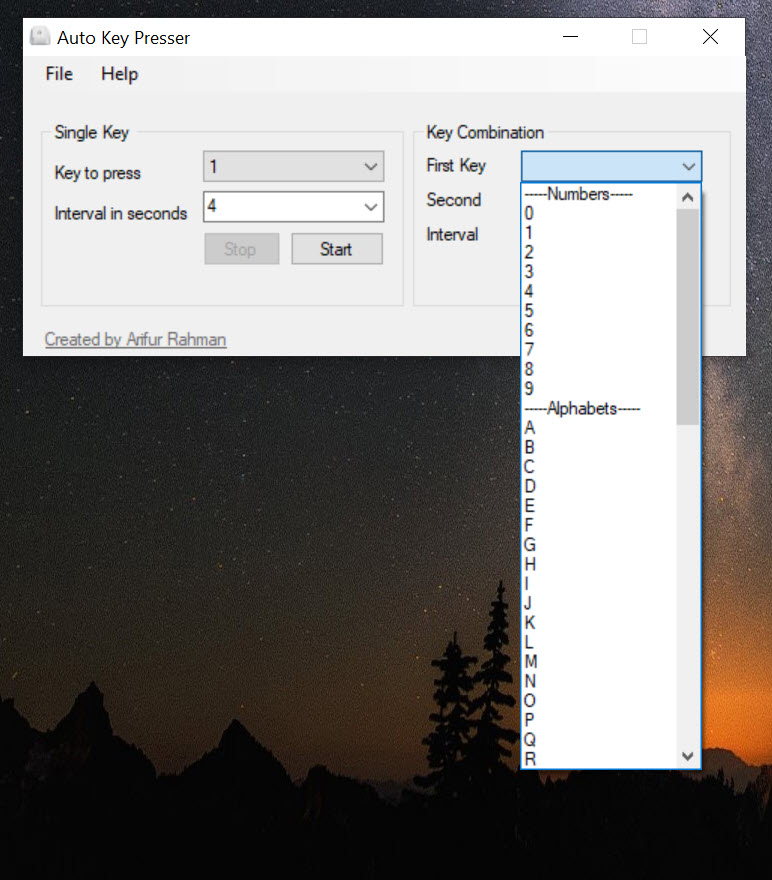Choose letter I in the First Key list
This screenshot has width=772, height=880.
tap(599, 583)
